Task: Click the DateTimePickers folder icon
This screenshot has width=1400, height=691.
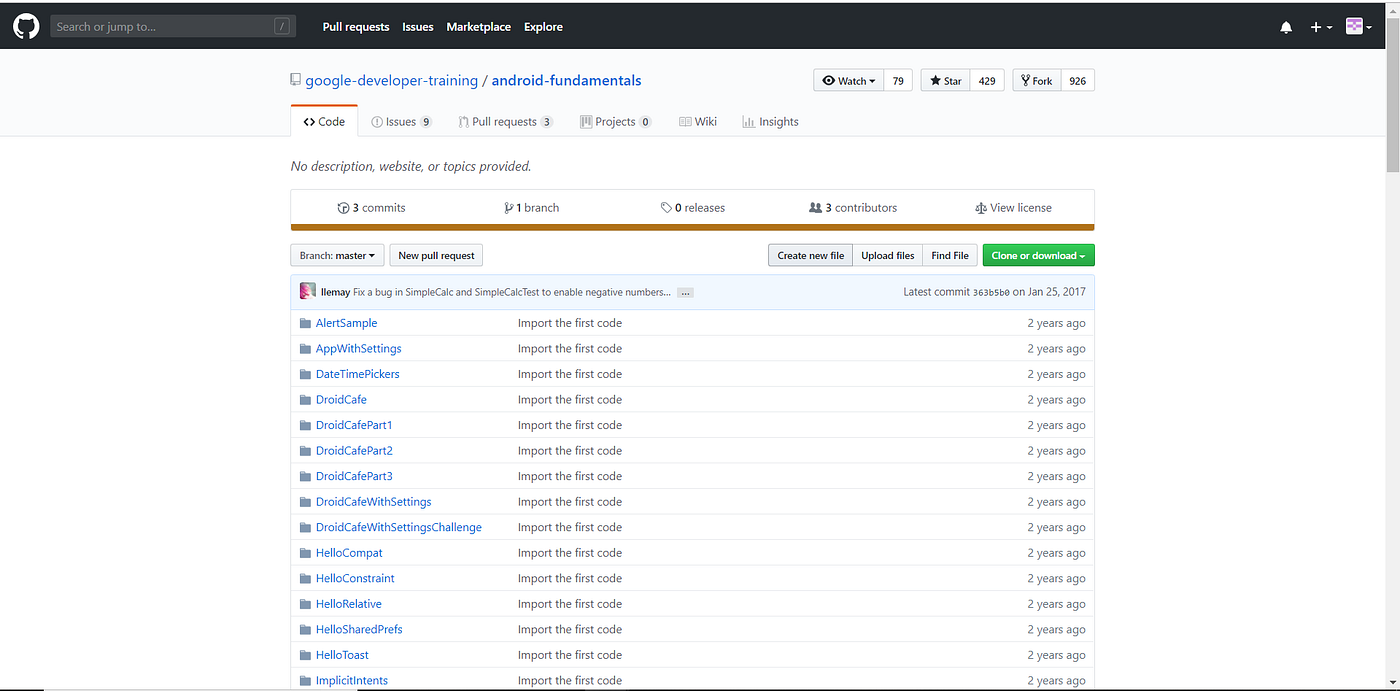Action: (x=306, y=374)
